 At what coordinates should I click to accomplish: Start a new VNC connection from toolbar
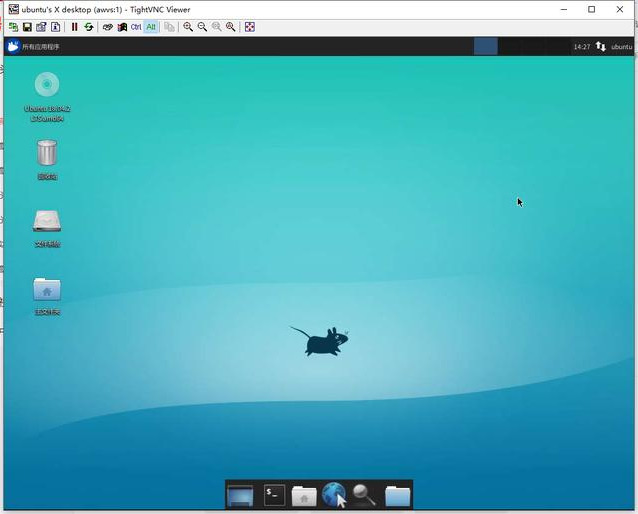[x=13, y=27]
